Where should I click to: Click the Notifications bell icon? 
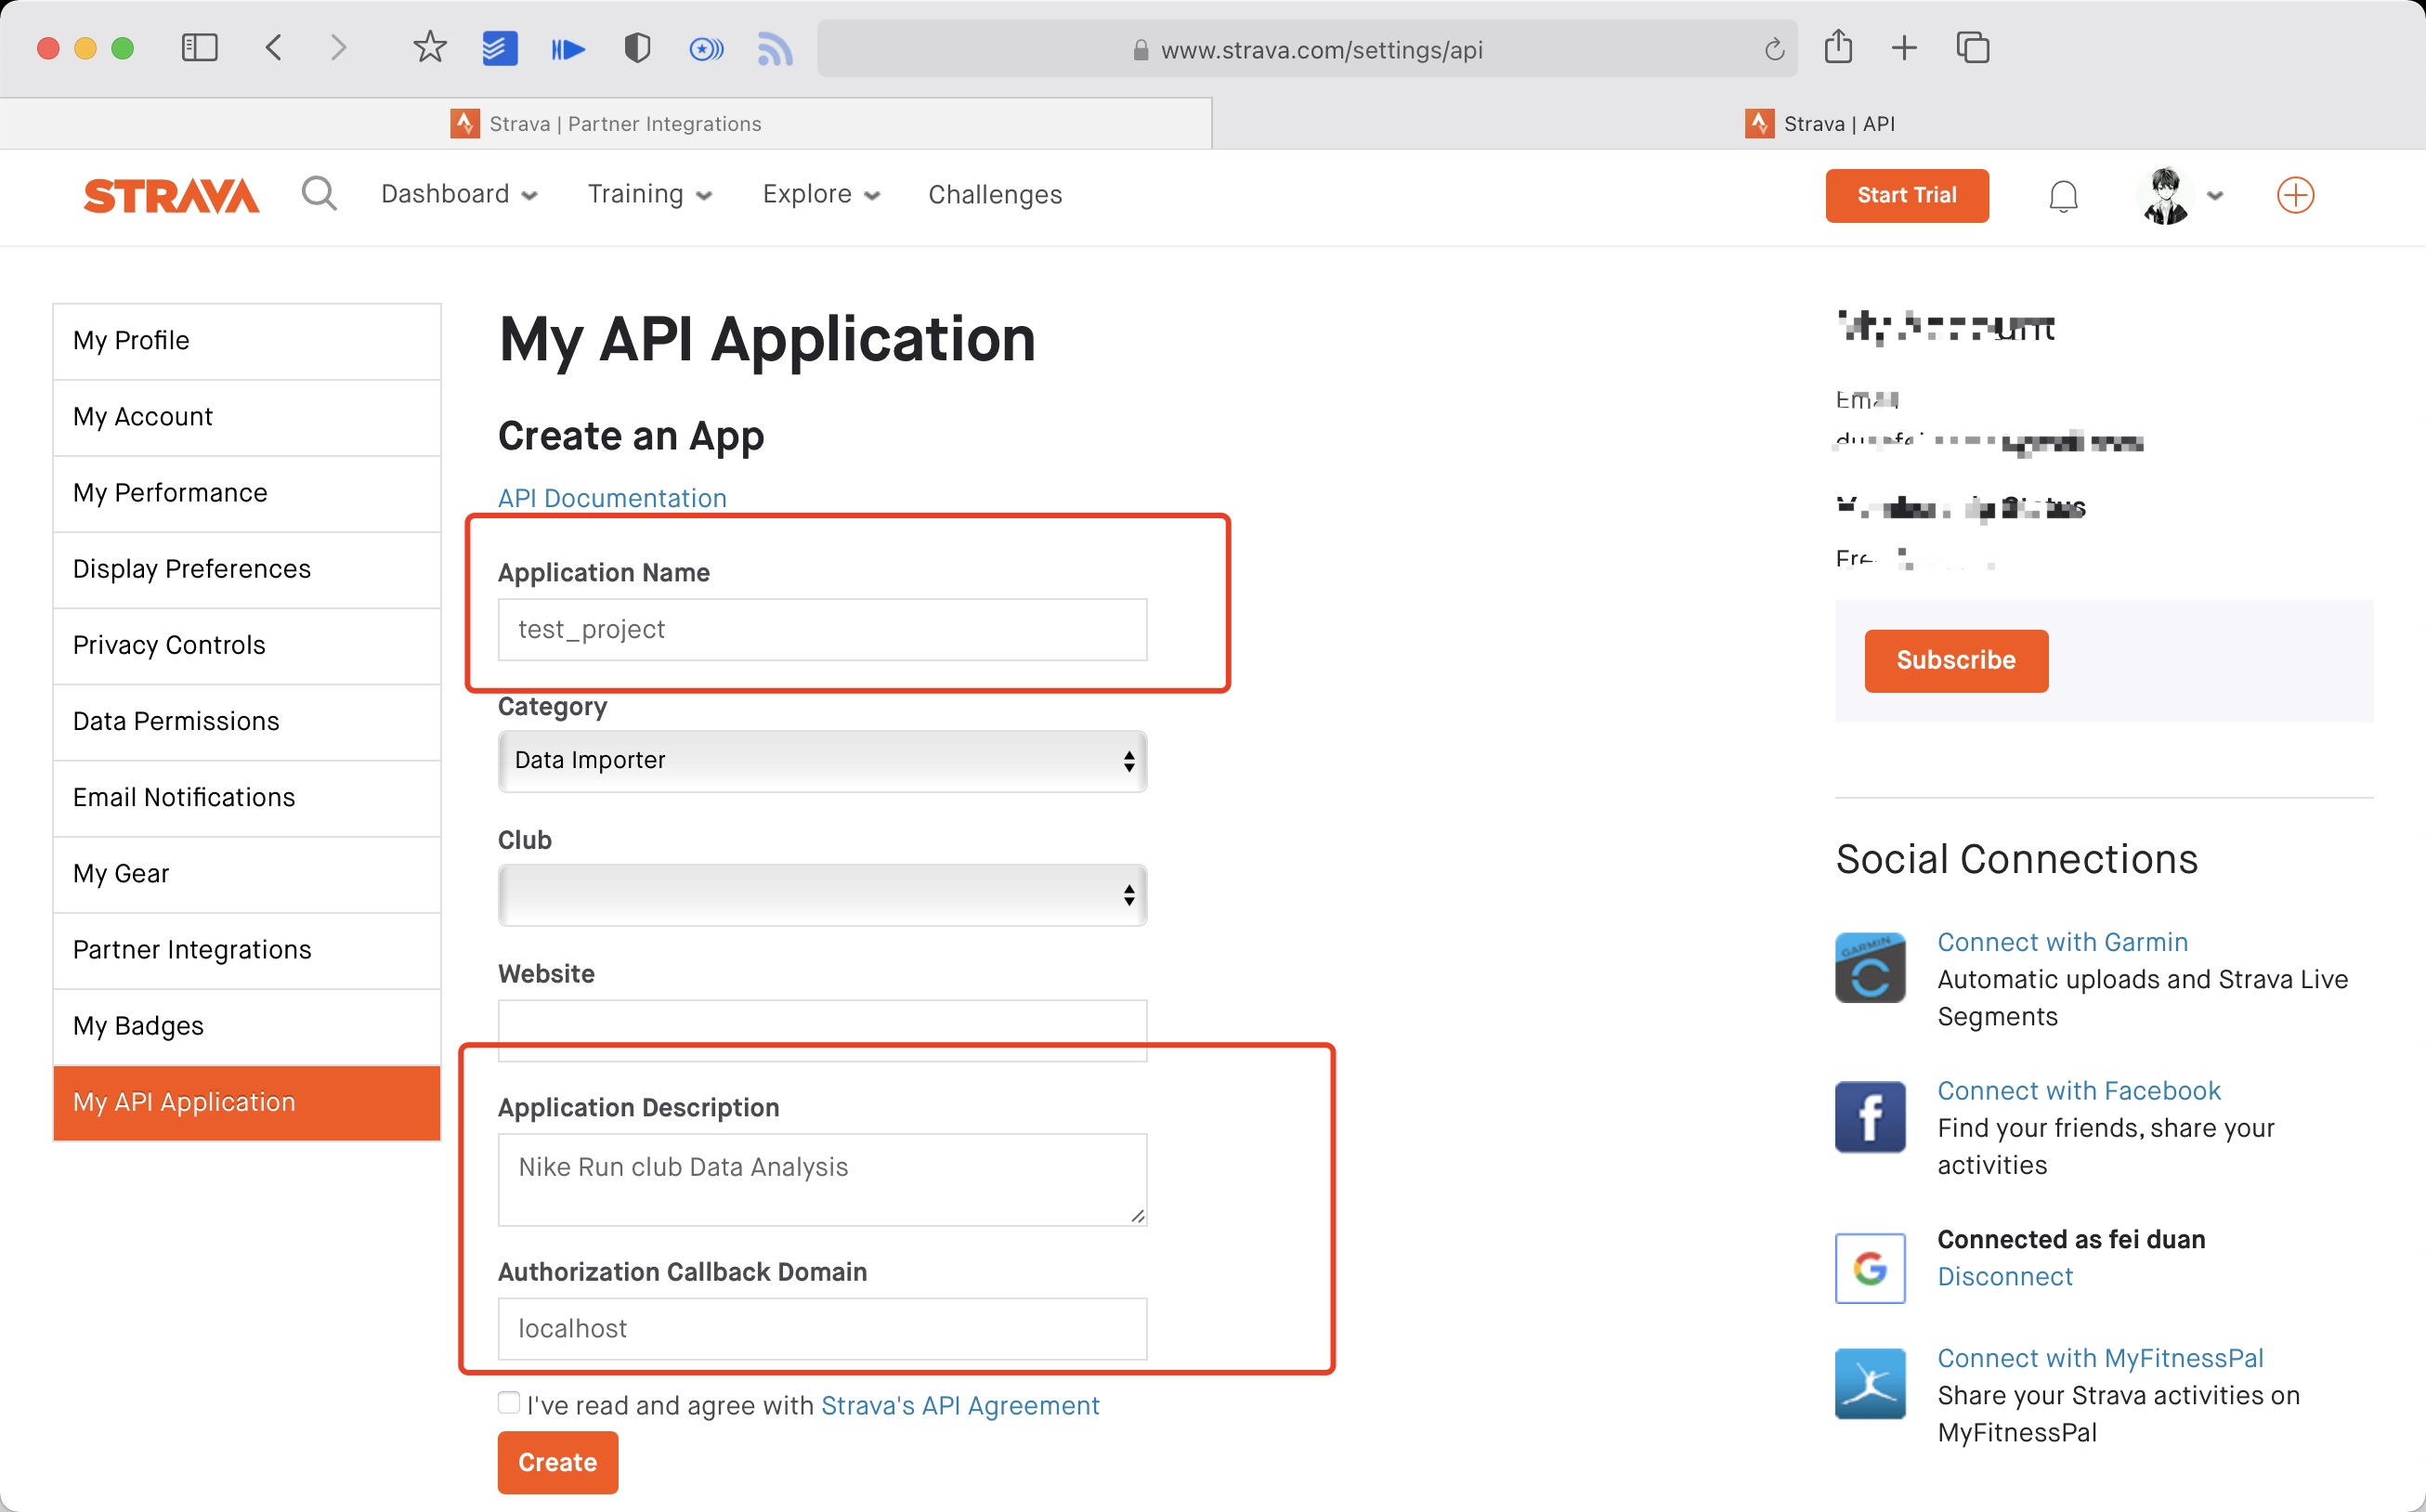(x=2062, y=195)
